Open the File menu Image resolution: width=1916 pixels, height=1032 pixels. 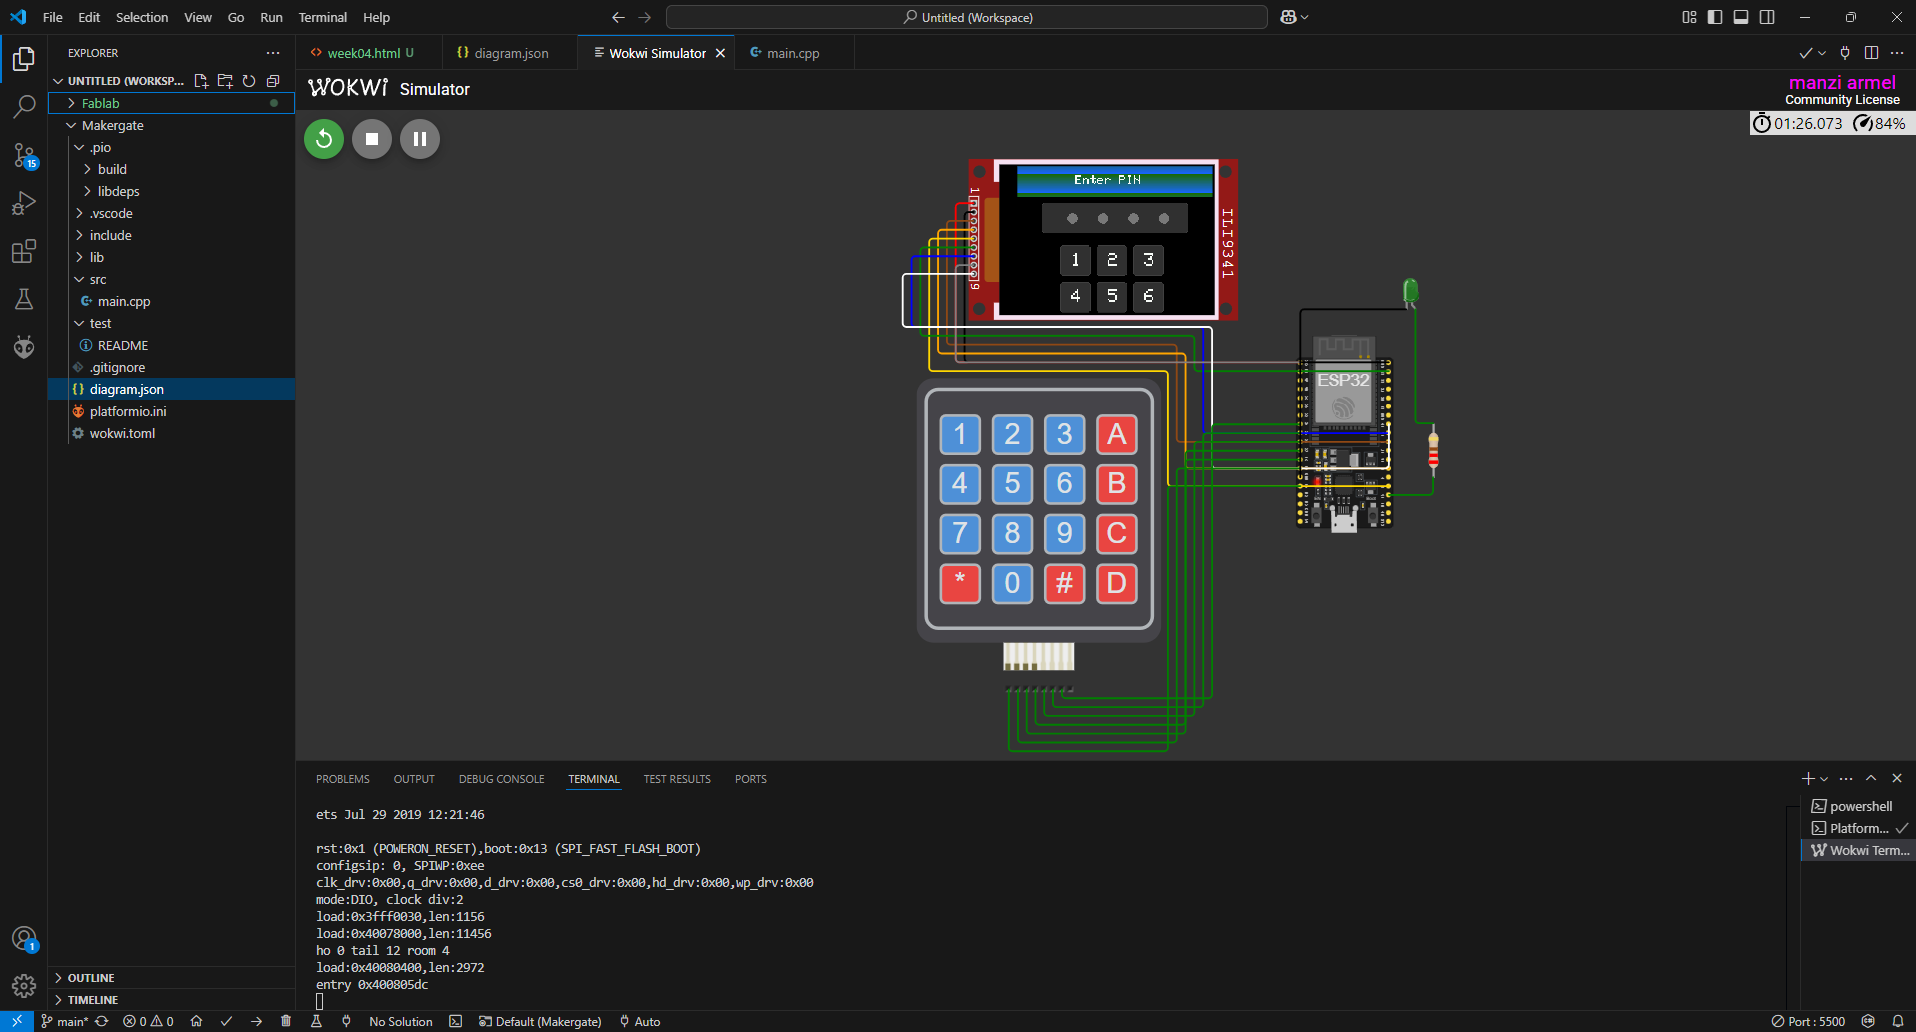click(53, 17)
